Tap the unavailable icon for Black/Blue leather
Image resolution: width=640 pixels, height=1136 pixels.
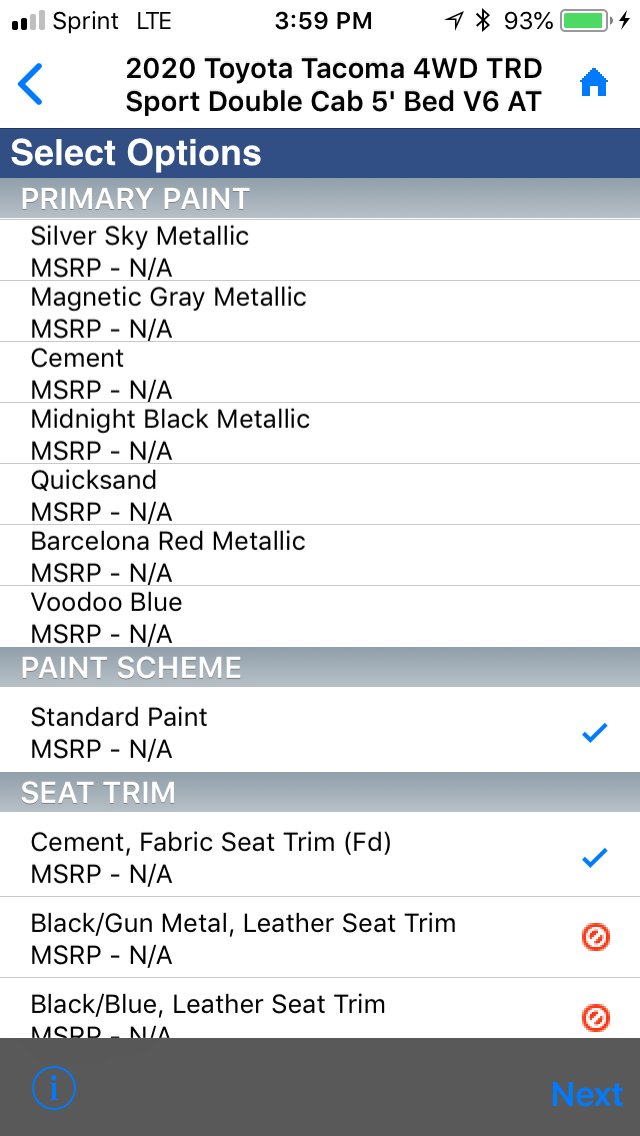[596, 1018]
